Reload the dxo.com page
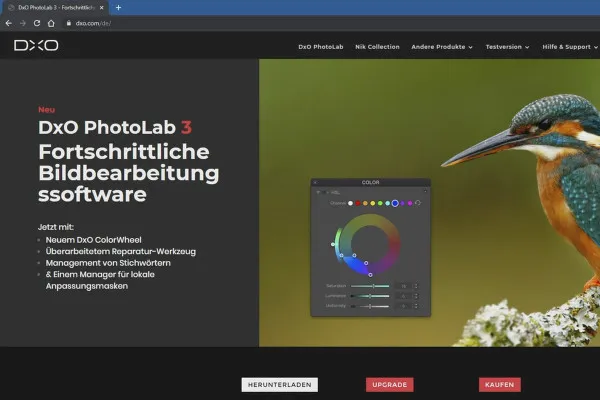The width and height of the screenshot is (600, 400). point(37,23)
